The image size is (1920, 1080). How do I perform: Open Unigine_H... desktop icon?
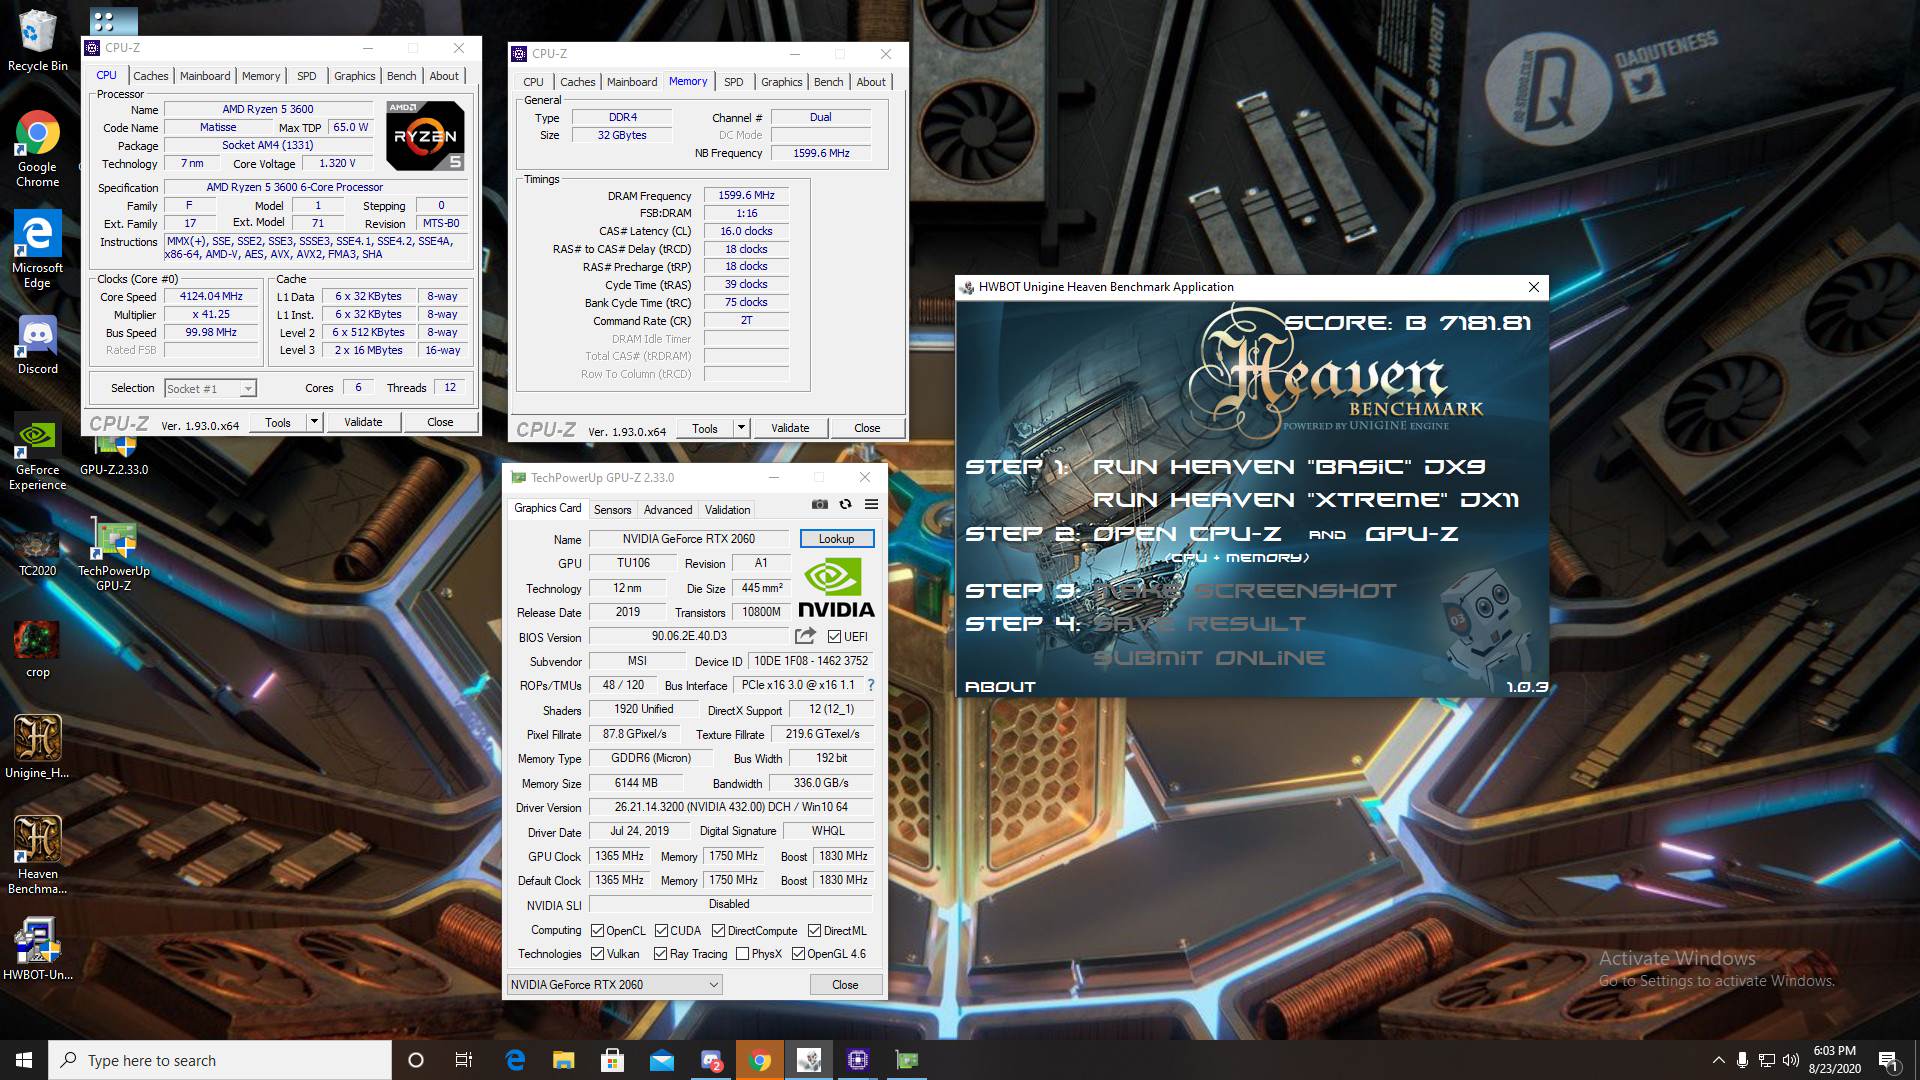37,746
